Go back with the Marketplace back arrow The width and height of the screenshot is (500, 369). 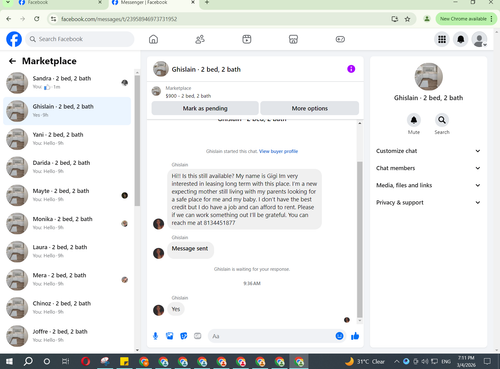[12, 61]
